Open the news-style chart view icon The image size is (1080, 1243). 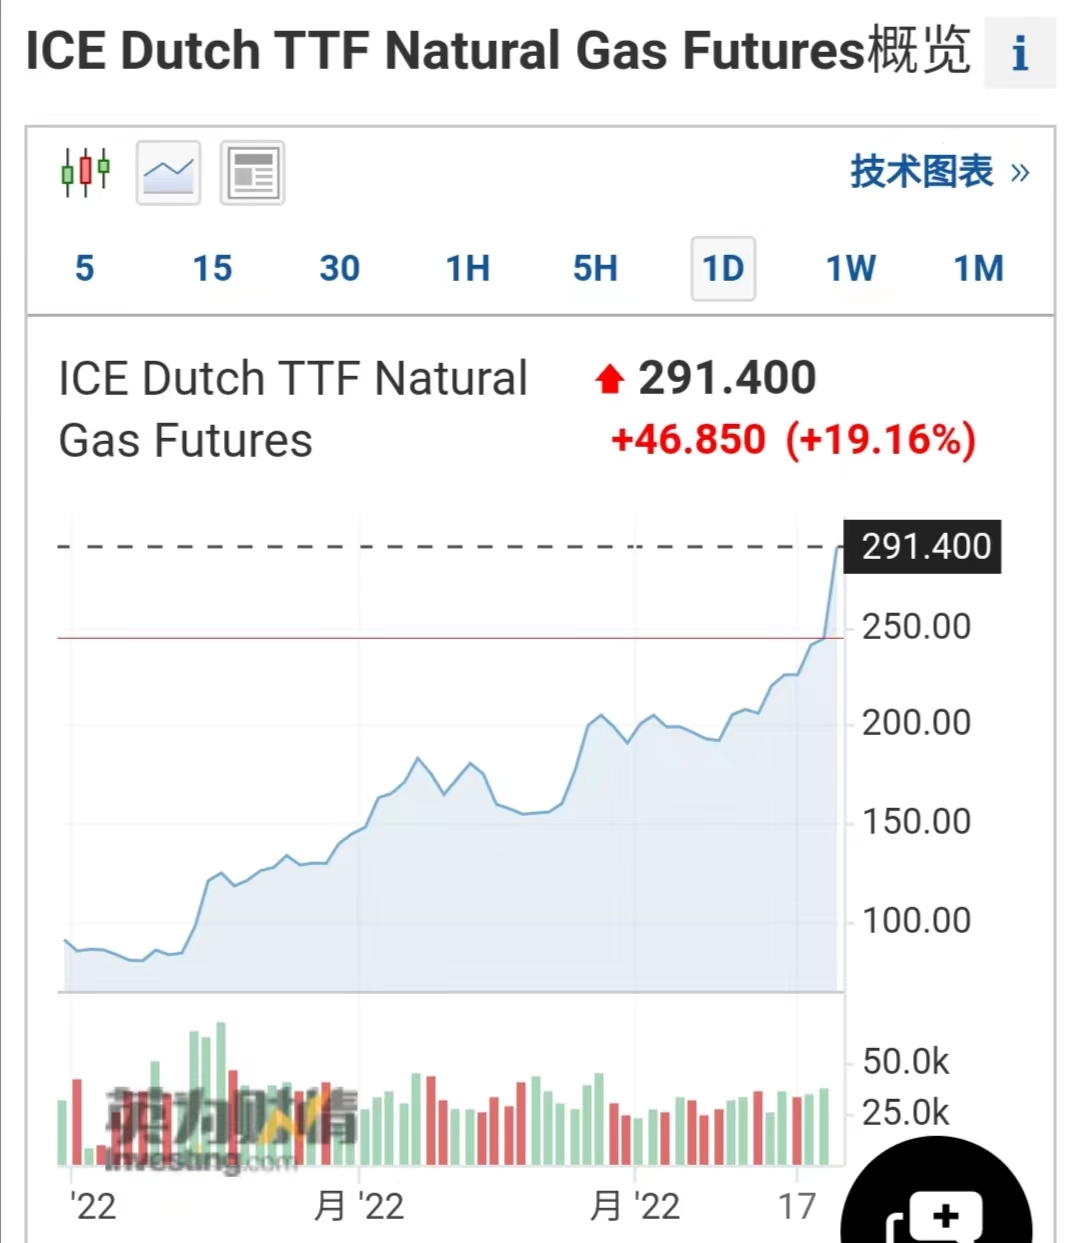pos(252,173)
